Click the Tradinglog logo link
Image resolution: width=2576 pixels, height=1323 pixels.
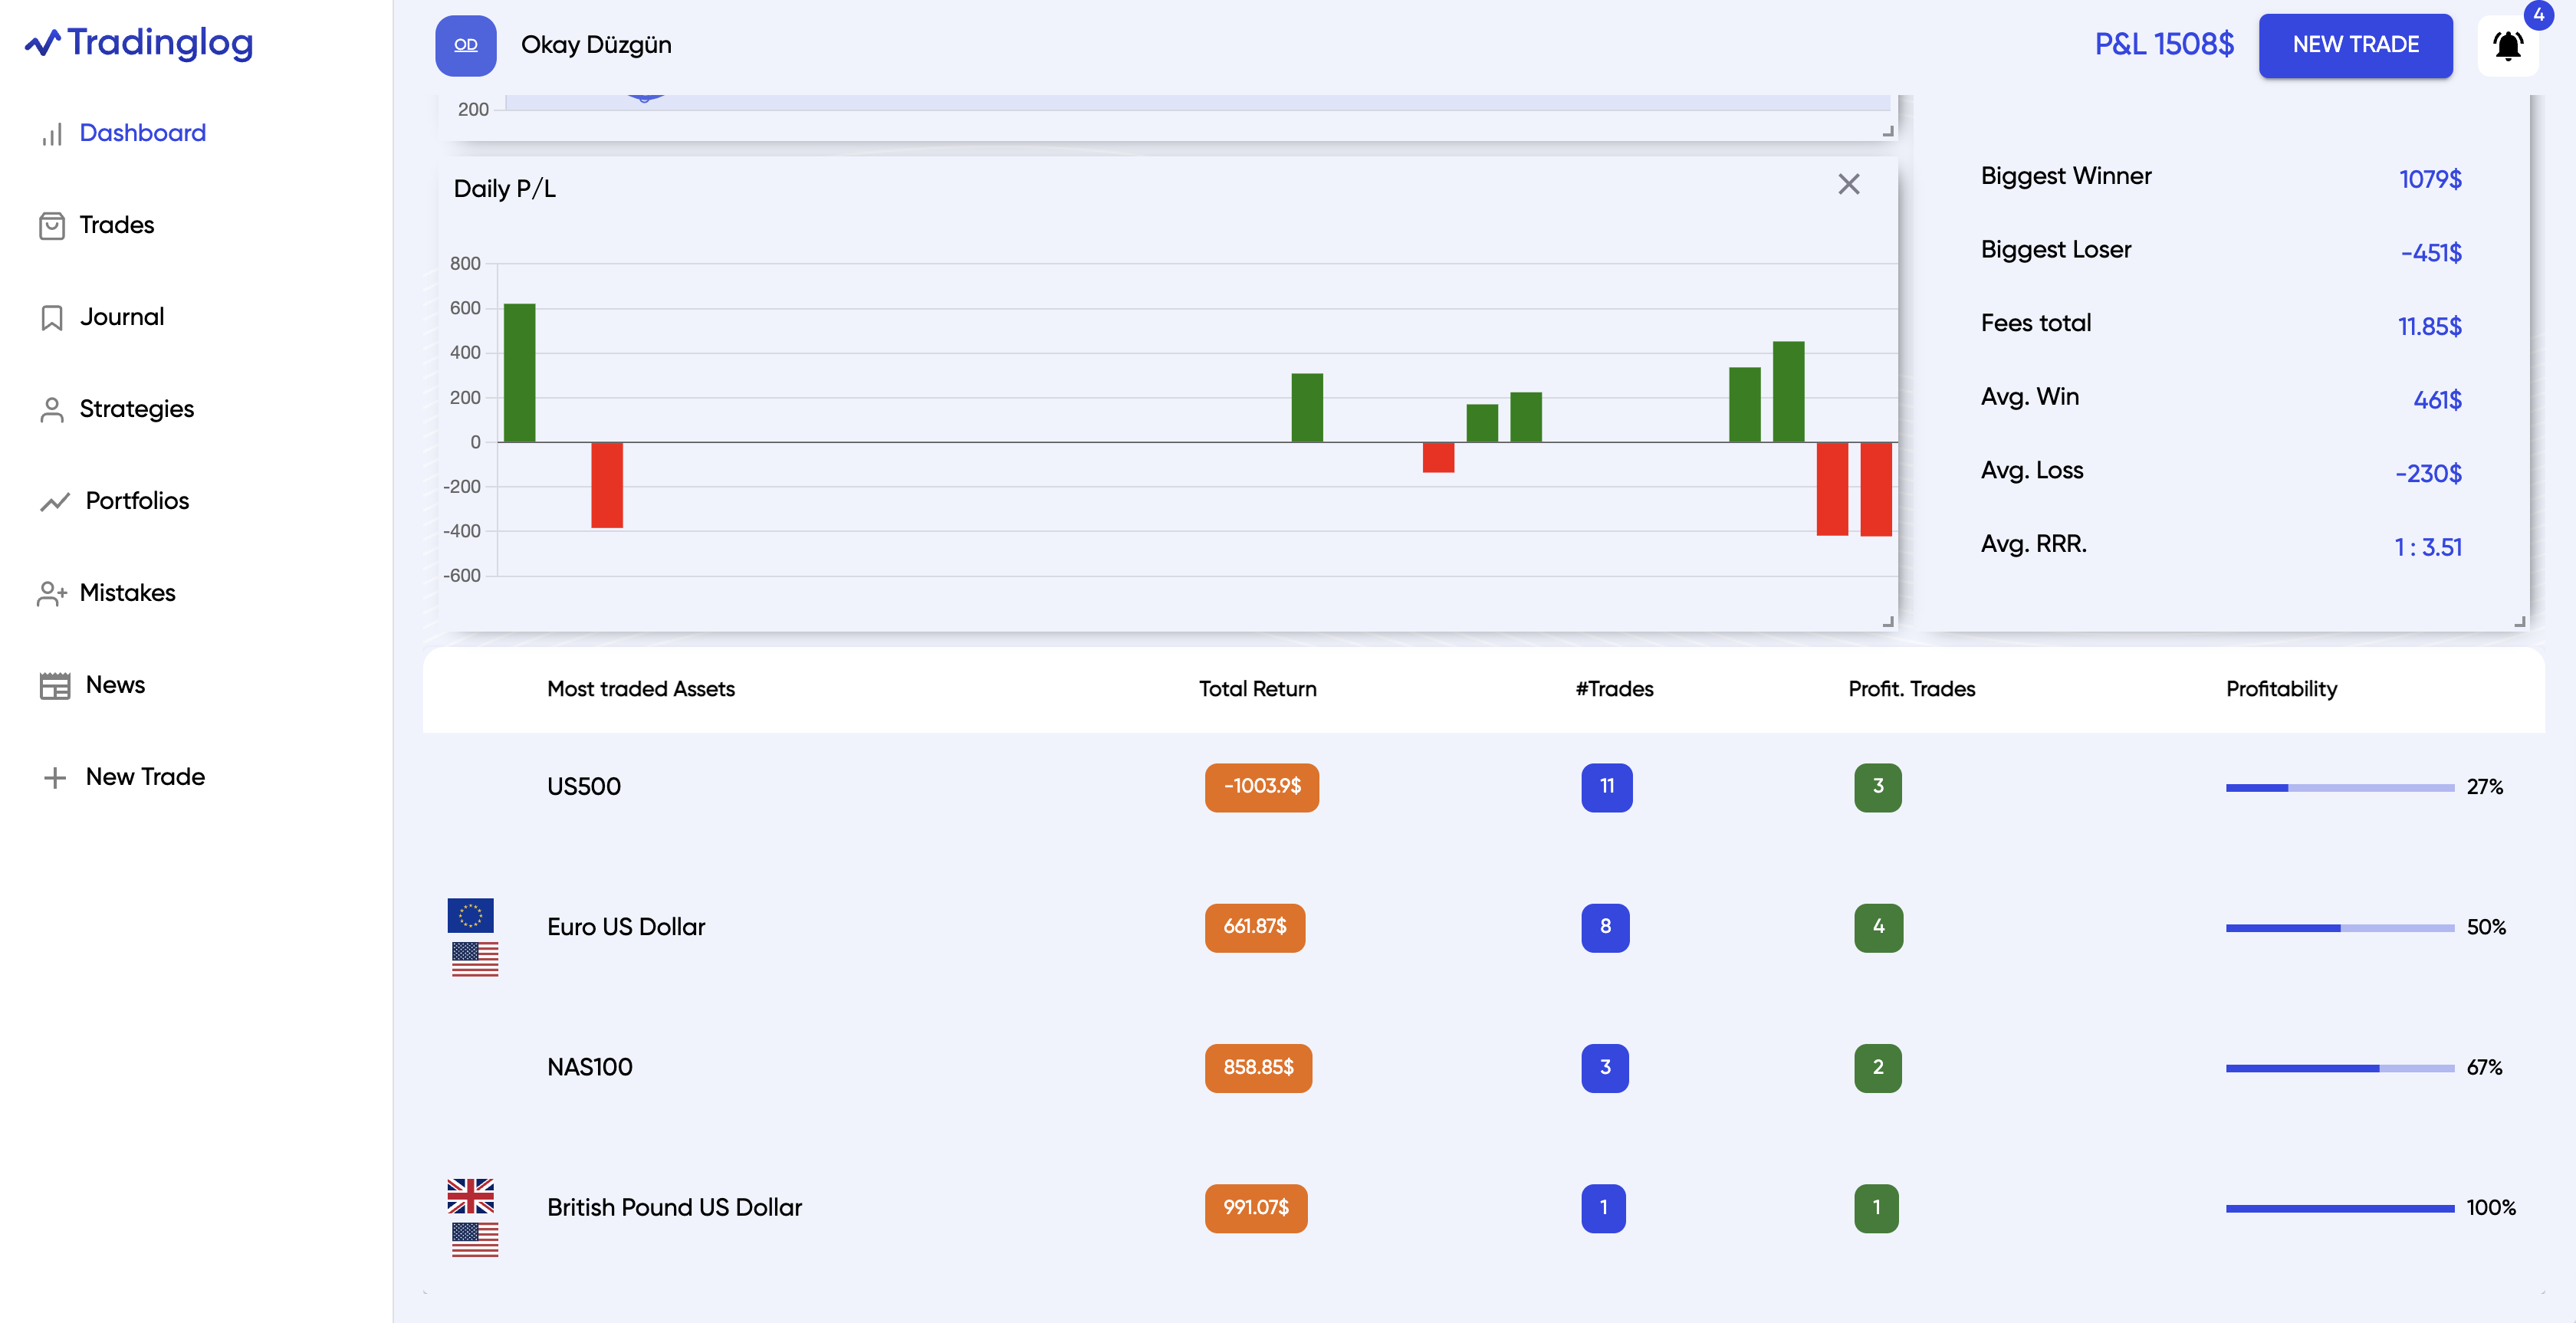tap(139, 43)
